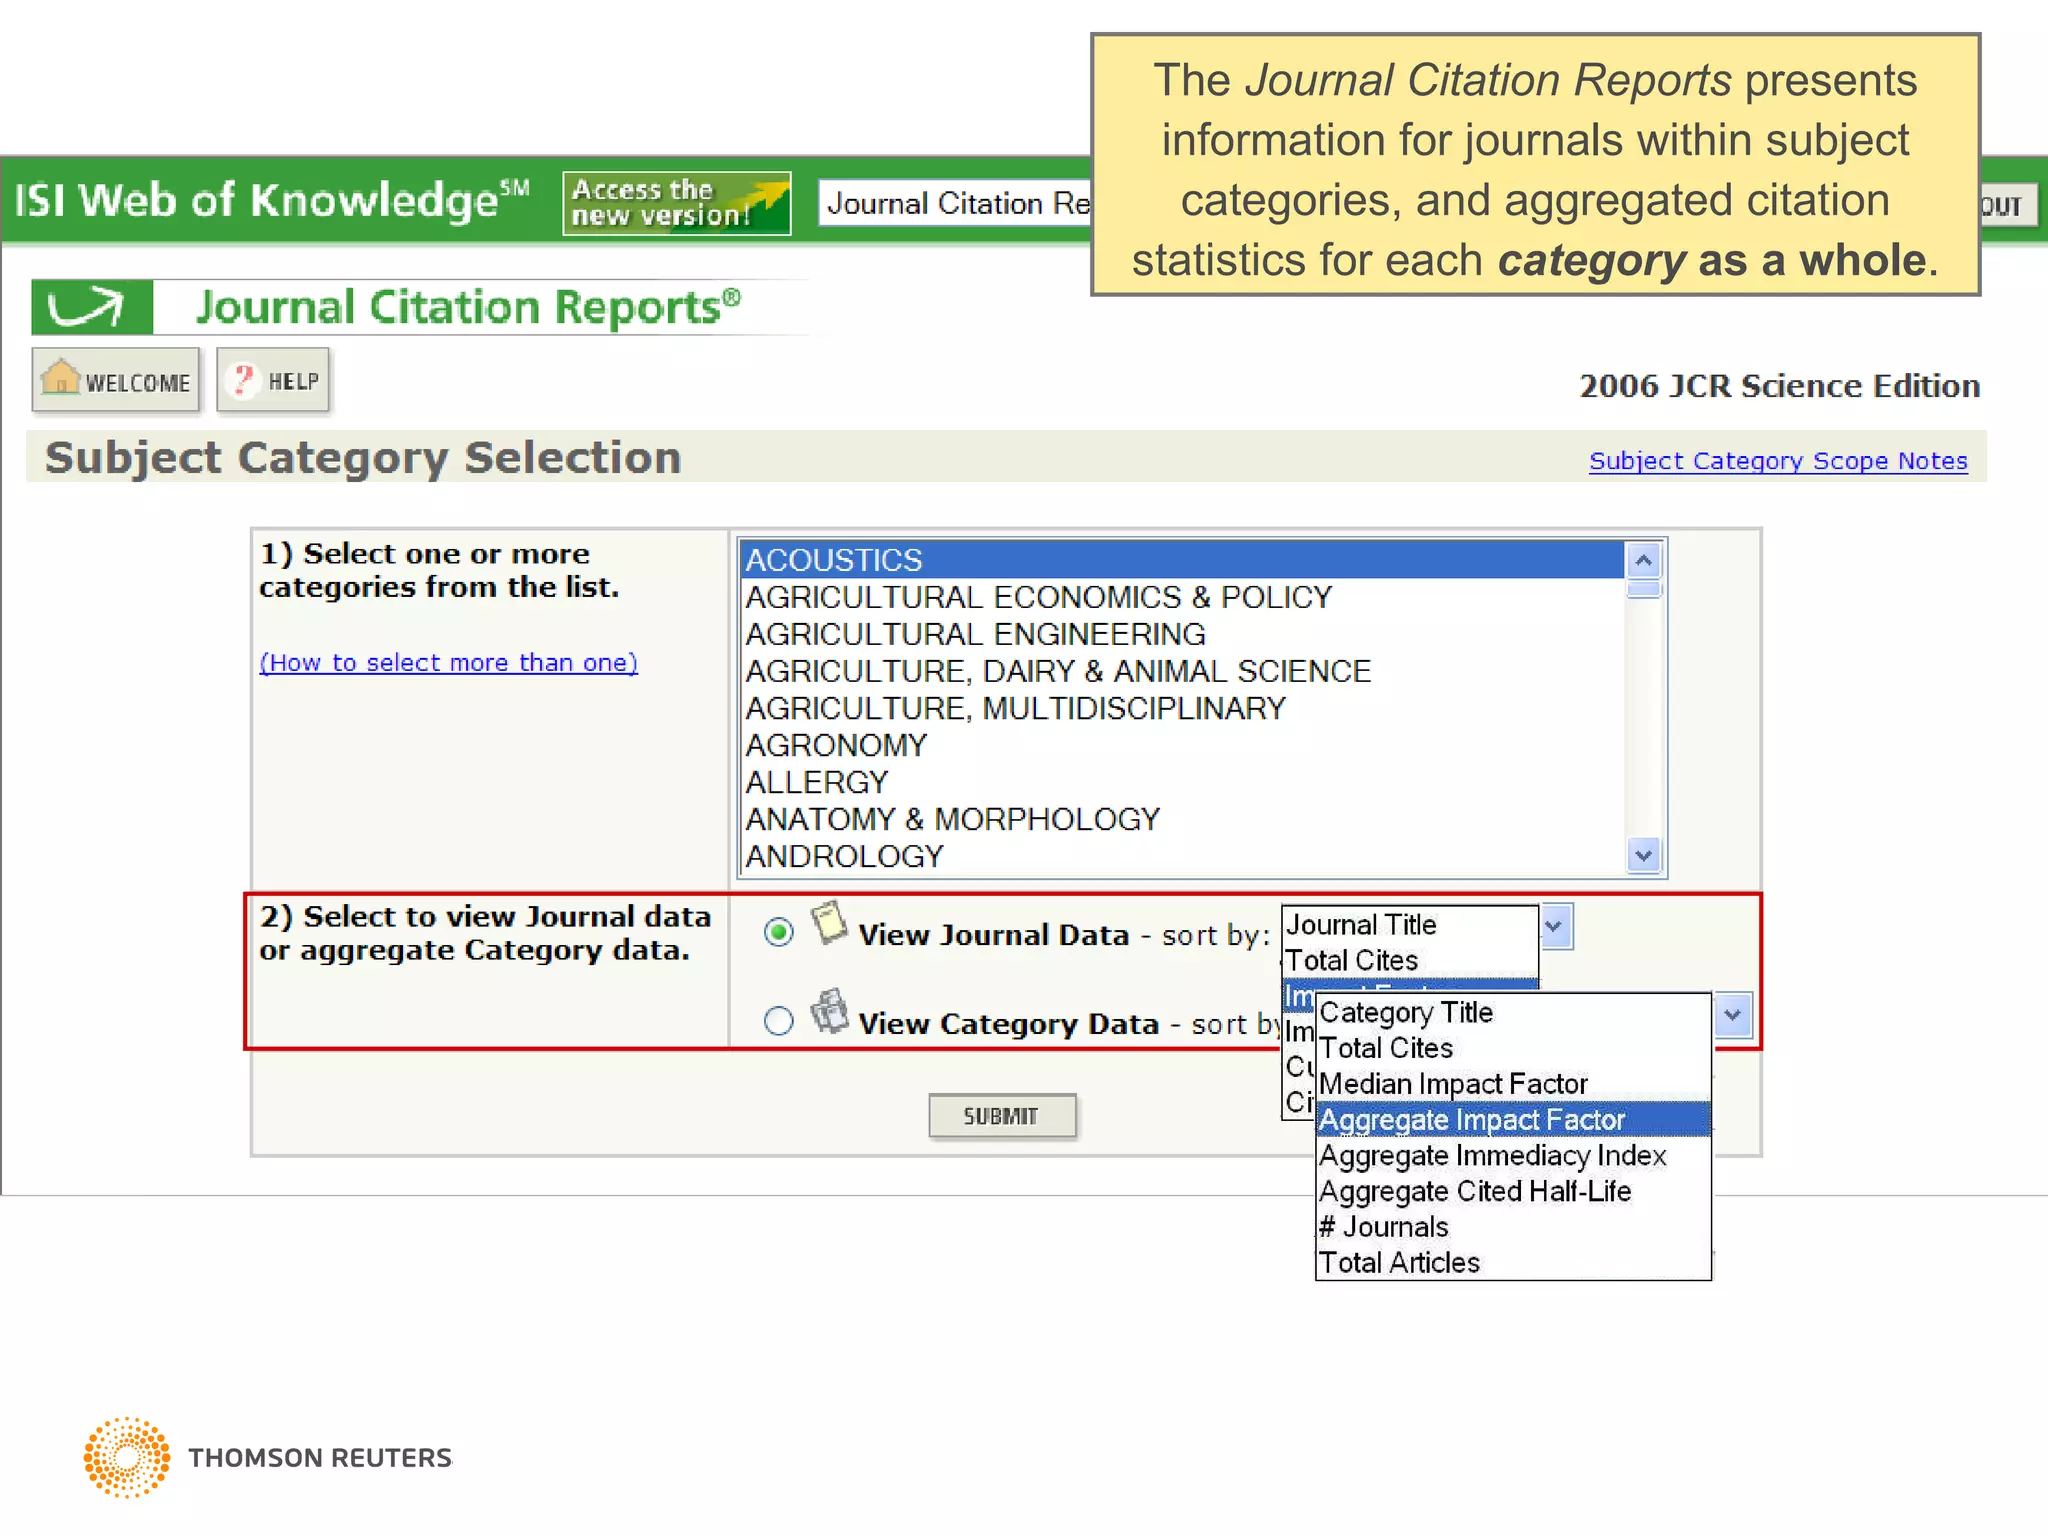Choose Total Cites in the journal sort list
This screenshot has width=2048, height=1536.
tap(1409, 961)
